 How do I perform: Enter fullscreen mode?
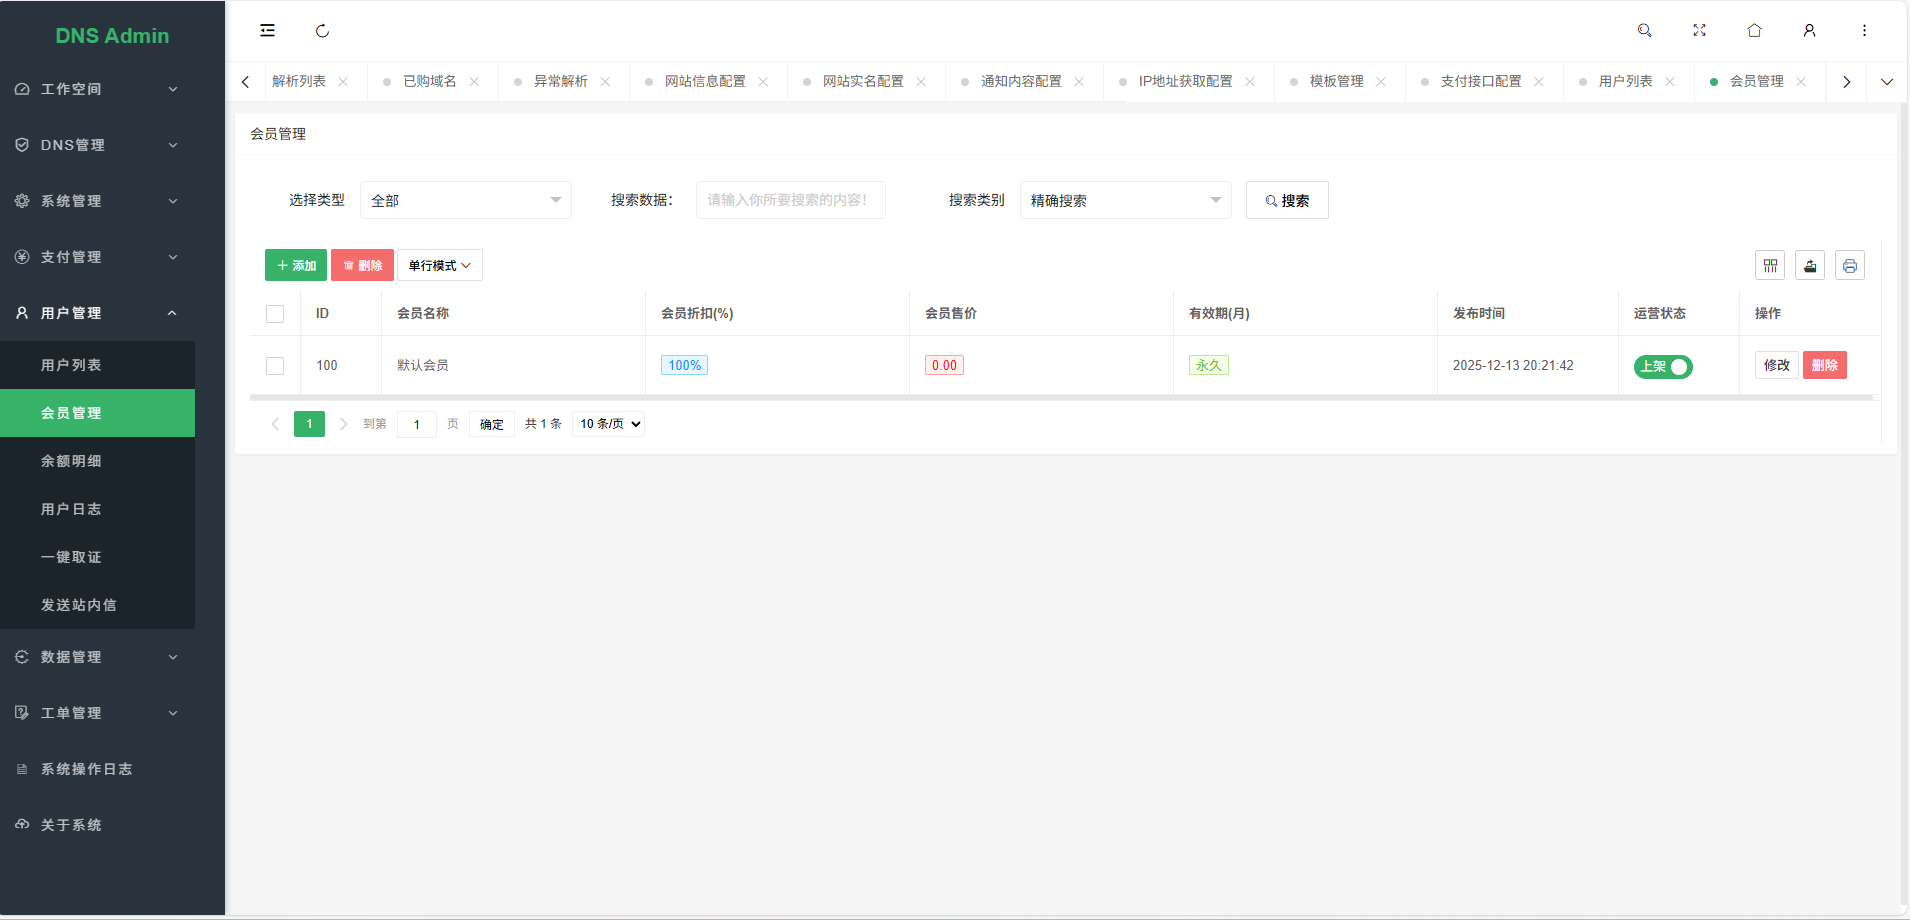tap(1699, 30)
